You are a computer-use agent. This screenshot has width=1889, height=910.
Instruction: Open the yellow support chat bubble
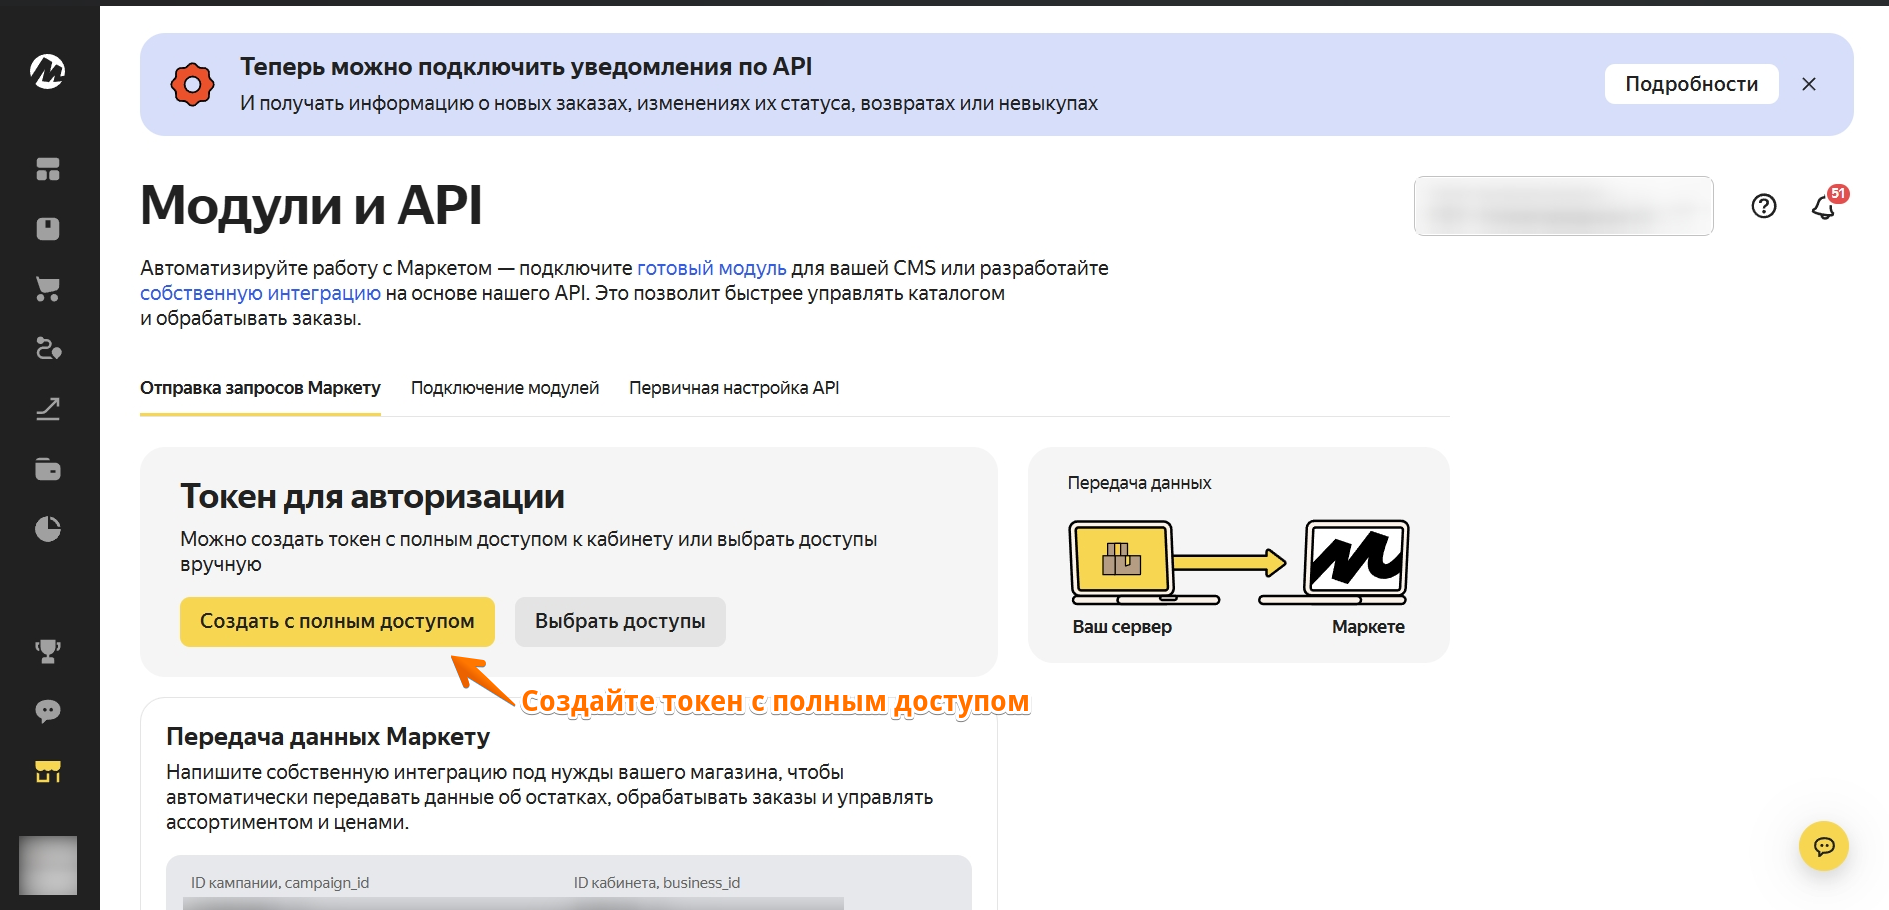click(x=1824, y=846)
